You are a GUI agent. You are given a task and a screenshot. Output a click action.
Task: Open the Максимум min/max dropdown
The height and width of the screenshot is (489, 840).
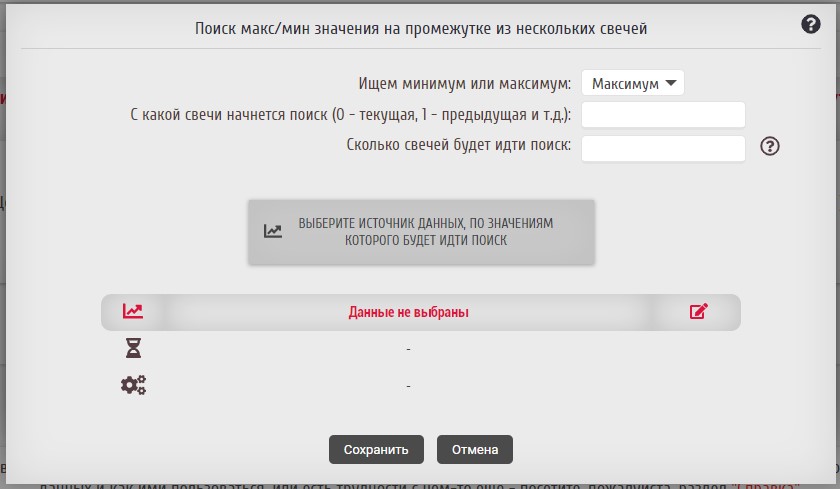pos(632,84)
